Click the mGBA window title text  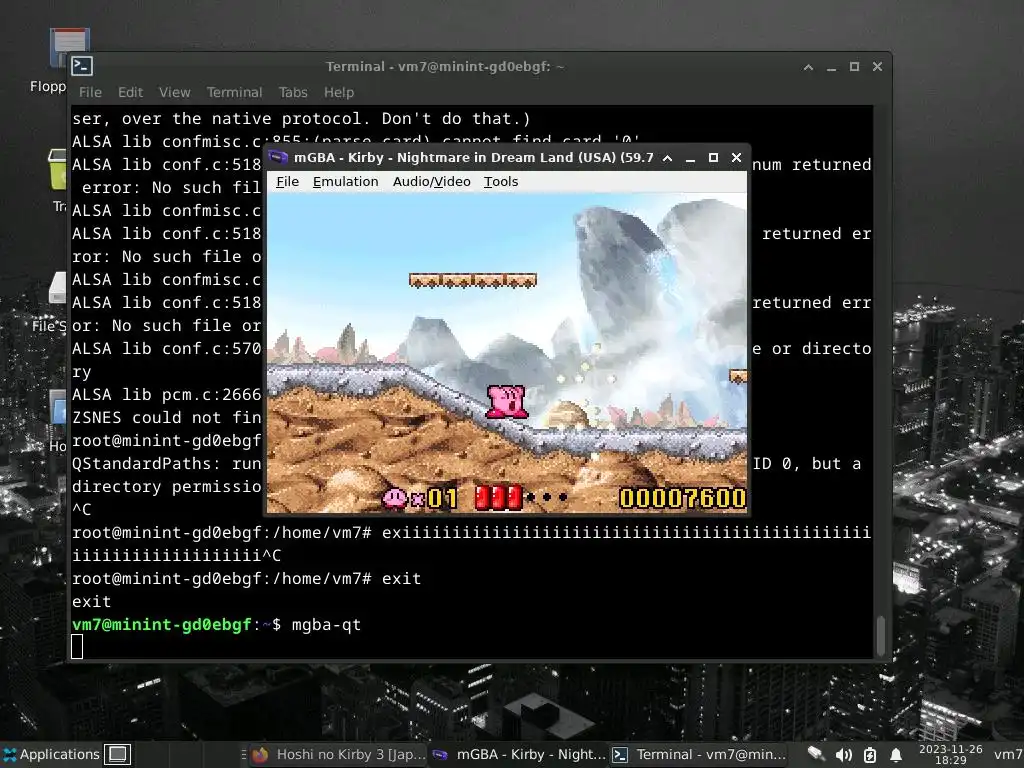[473, 157]
